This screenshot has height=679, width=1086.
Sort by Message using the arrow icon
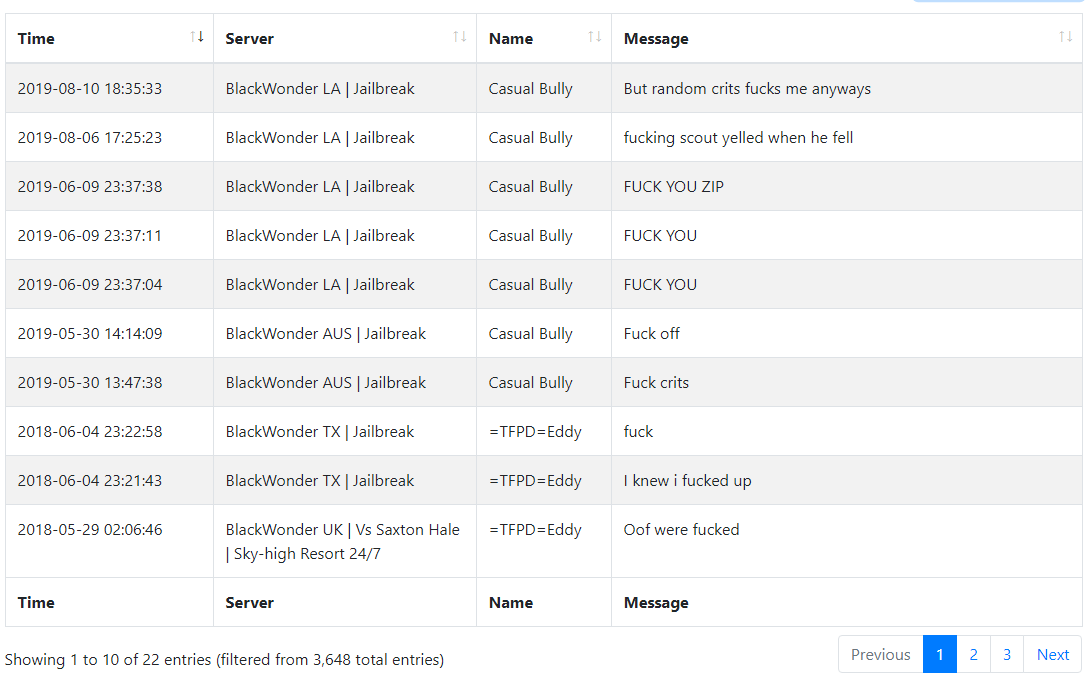click(x=1066, y=37)
